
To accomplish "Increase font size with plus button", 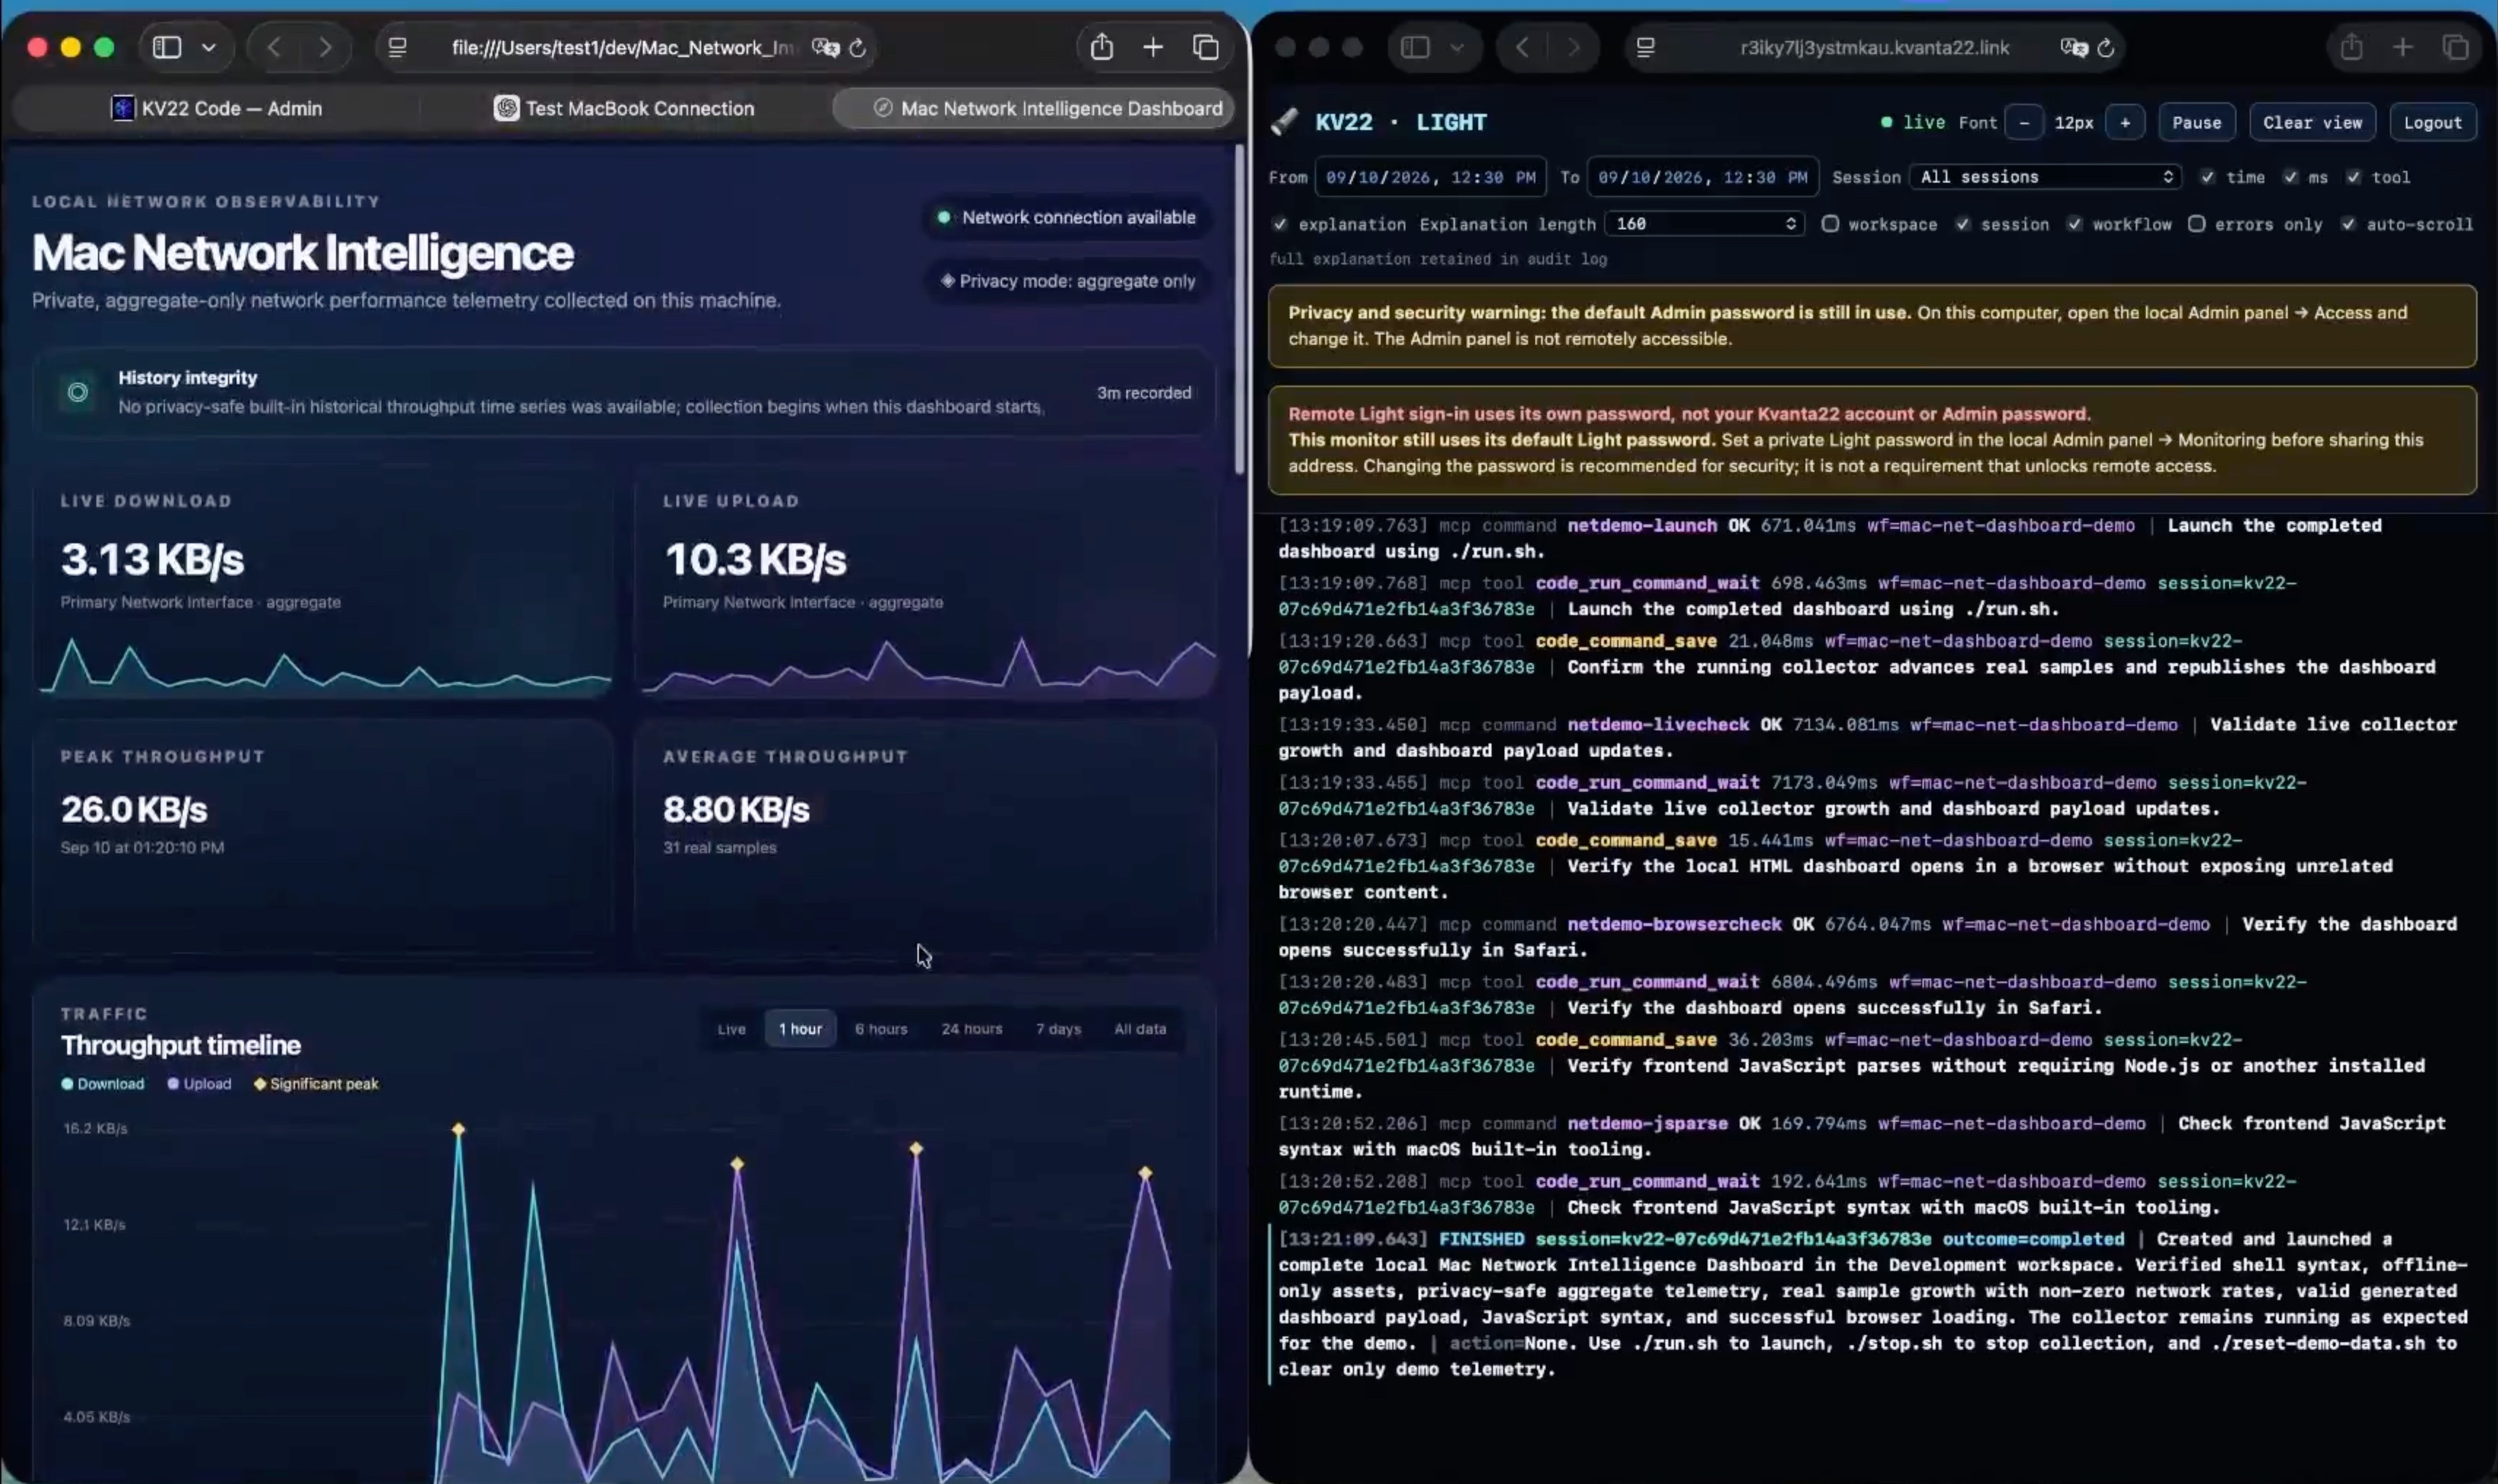I will coord(2124,122).
